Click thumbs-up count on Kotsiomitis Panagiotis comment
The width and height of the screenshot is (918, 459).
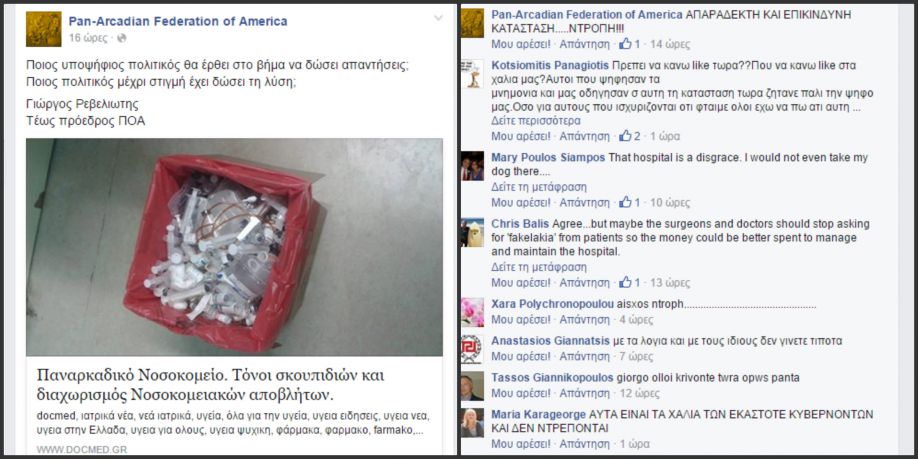pyautogui.click(x=637, y=136)
